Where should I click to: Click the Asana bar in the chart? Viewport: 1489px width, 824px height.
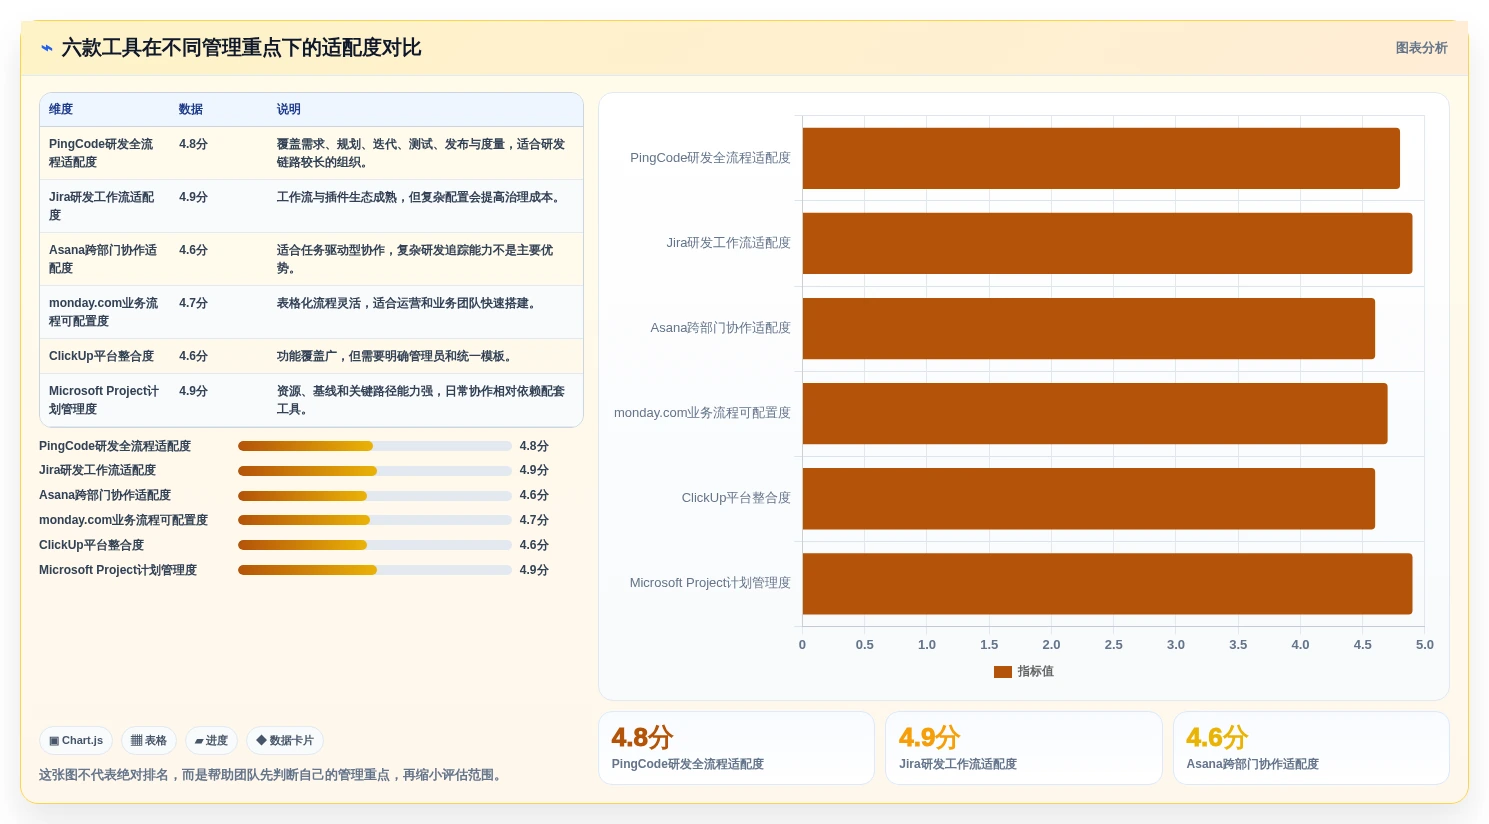1089,328
